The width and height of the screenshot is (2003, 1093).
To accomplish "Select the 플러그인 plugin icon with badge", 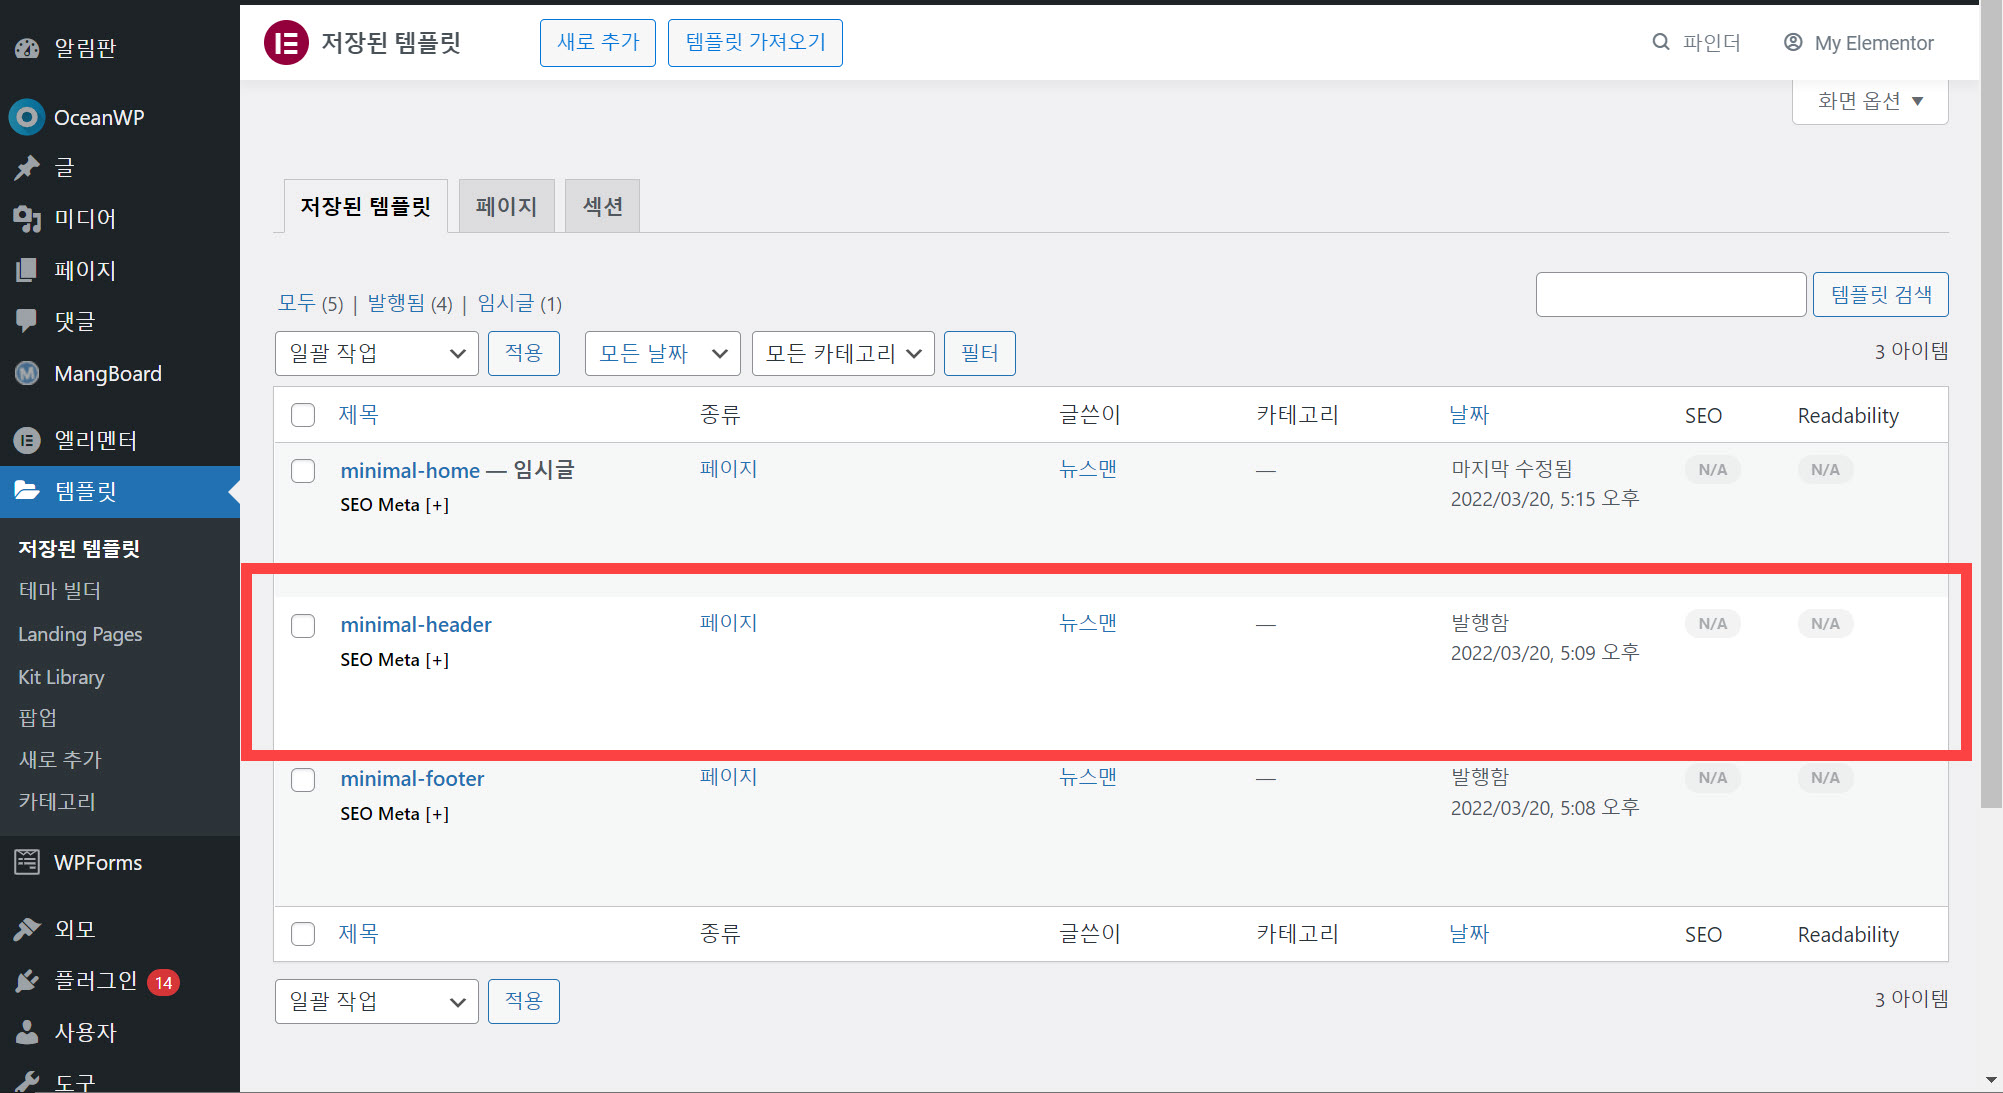I will coord(26,980).
